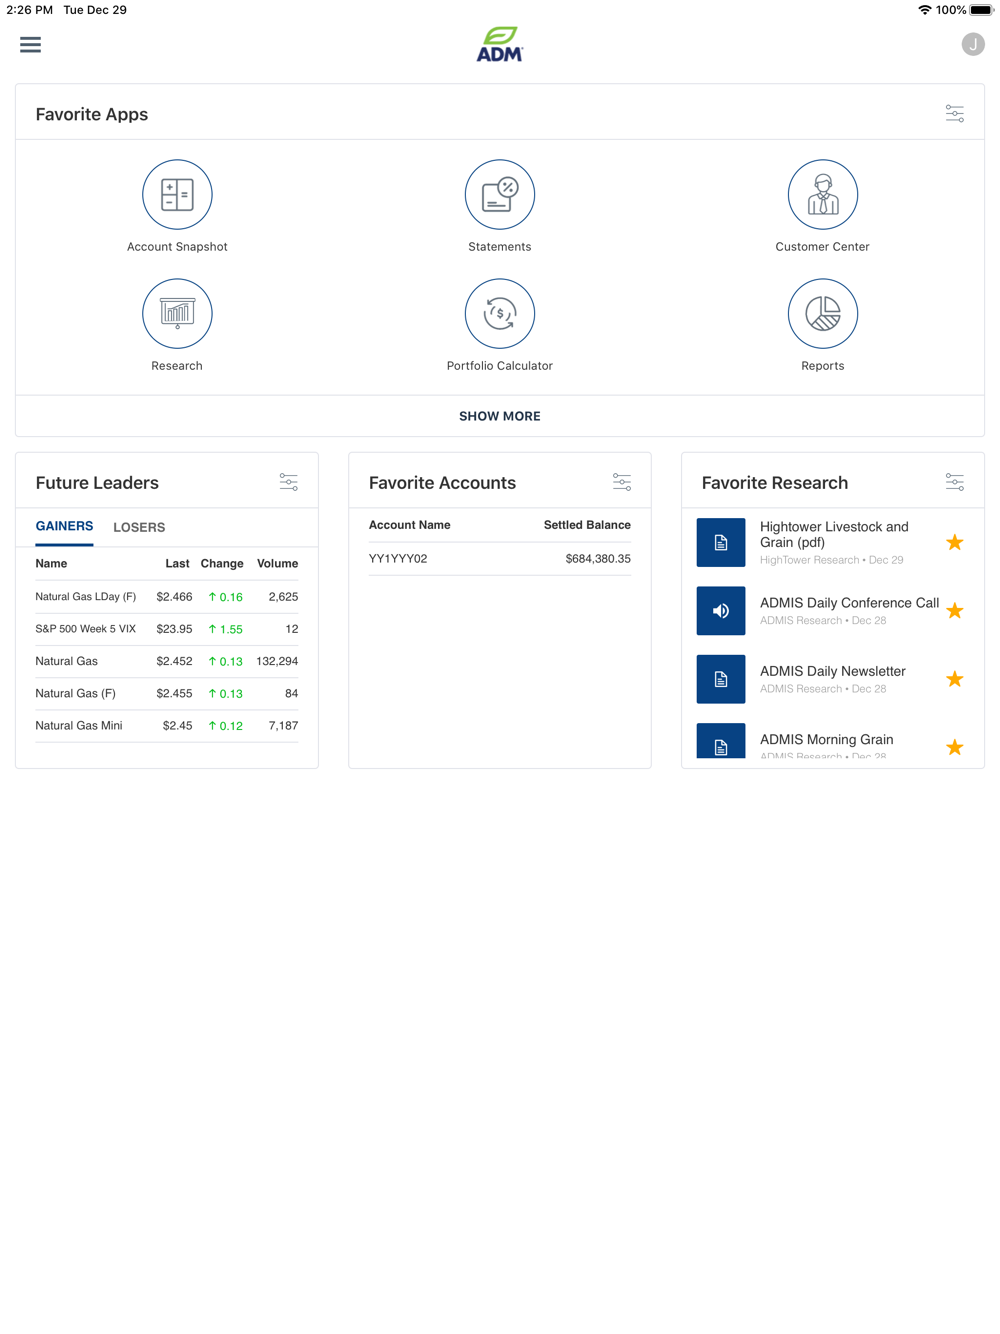Open Favorite Apps settings filter icon
Viewport: 1000px width, 1334px height.
[x=955, y=113]
